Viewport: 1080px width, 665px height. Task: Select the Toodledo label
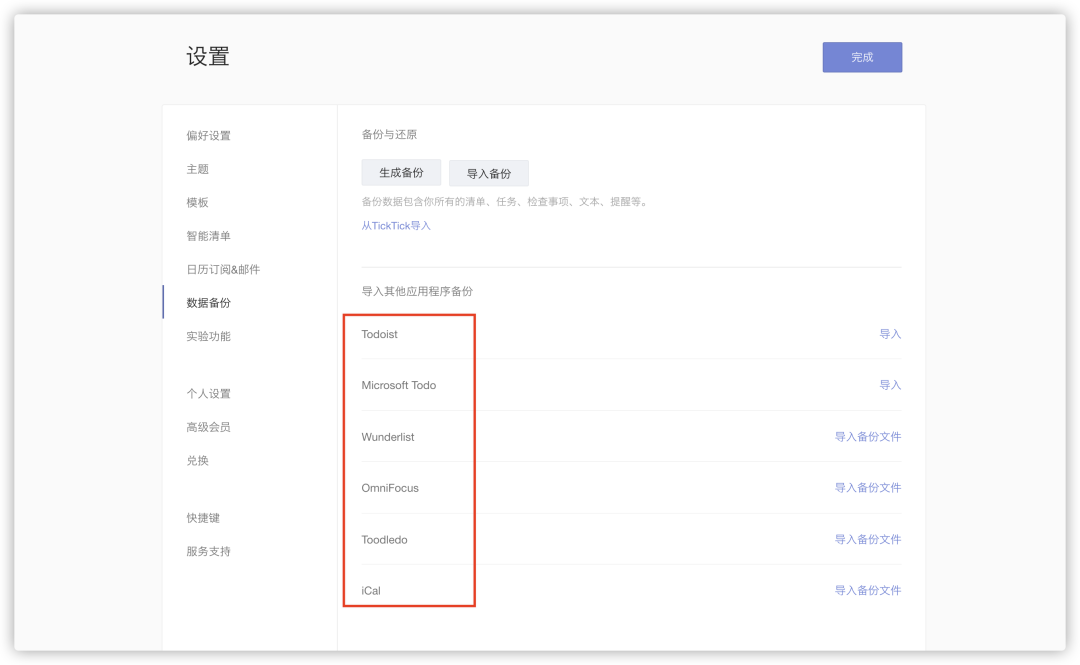(x=384, y=540)
